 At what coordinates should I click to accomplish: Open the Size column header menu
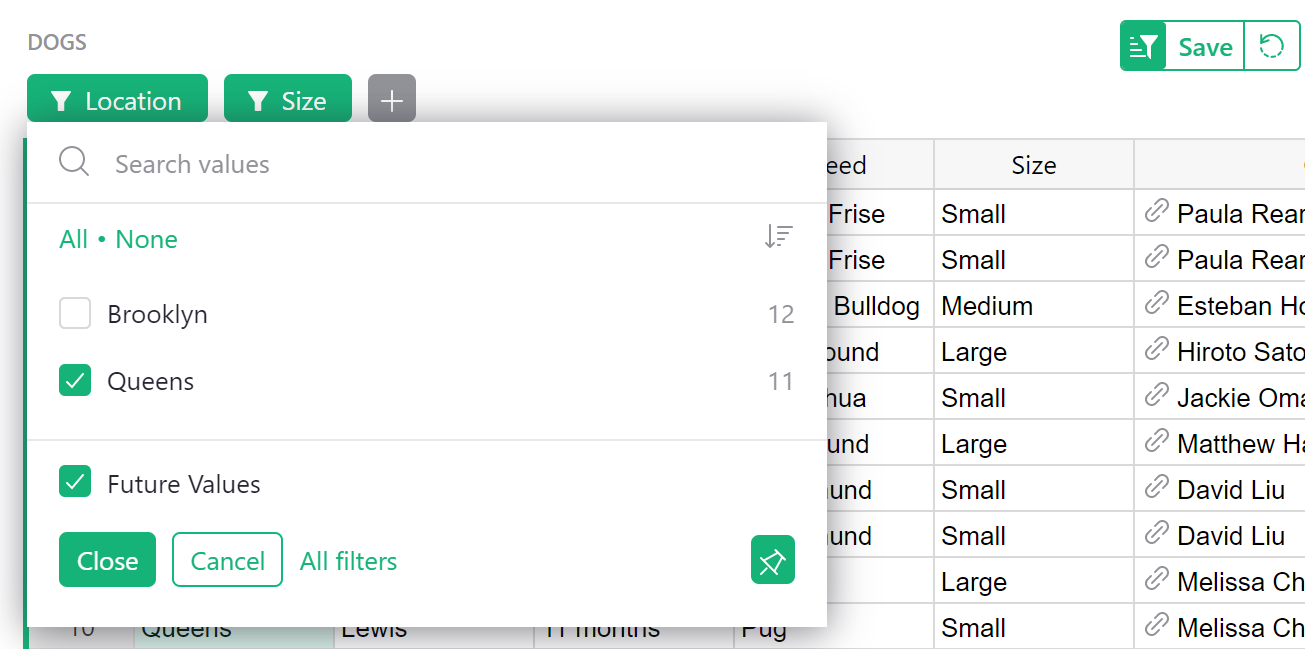coord(1033,164)
